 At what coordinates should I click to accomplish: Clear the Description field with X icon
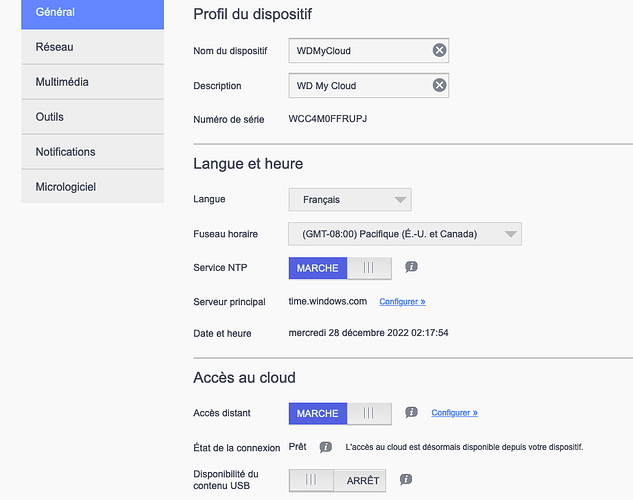pos(439,85)
